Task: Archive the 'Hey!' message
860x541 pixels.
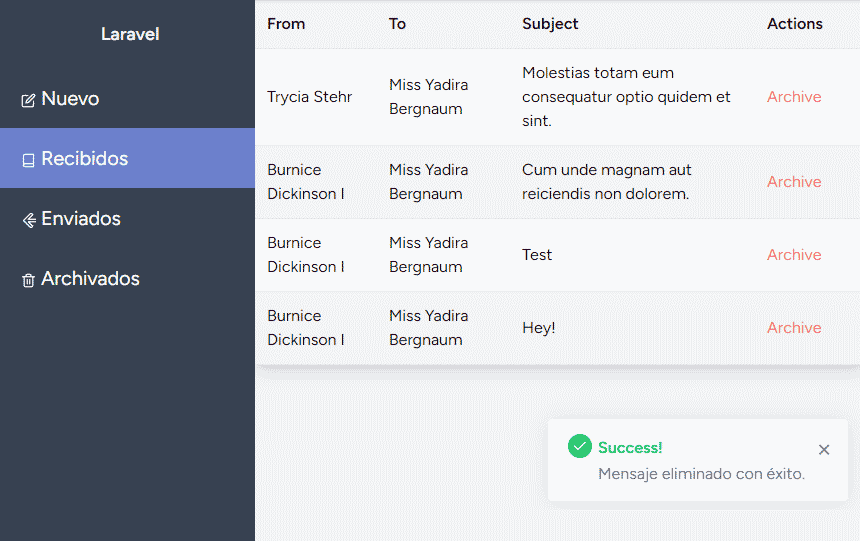Action: [x=794, y=328]
